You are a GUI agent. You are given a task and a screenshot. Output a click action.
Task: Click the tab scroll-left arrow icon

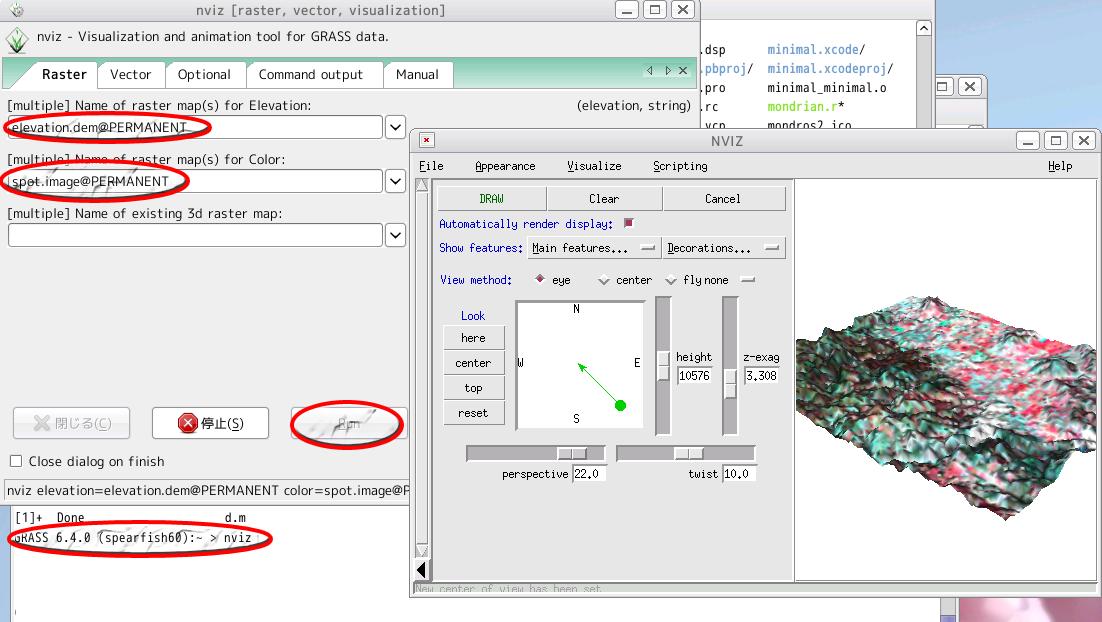[x=650, y=71]
